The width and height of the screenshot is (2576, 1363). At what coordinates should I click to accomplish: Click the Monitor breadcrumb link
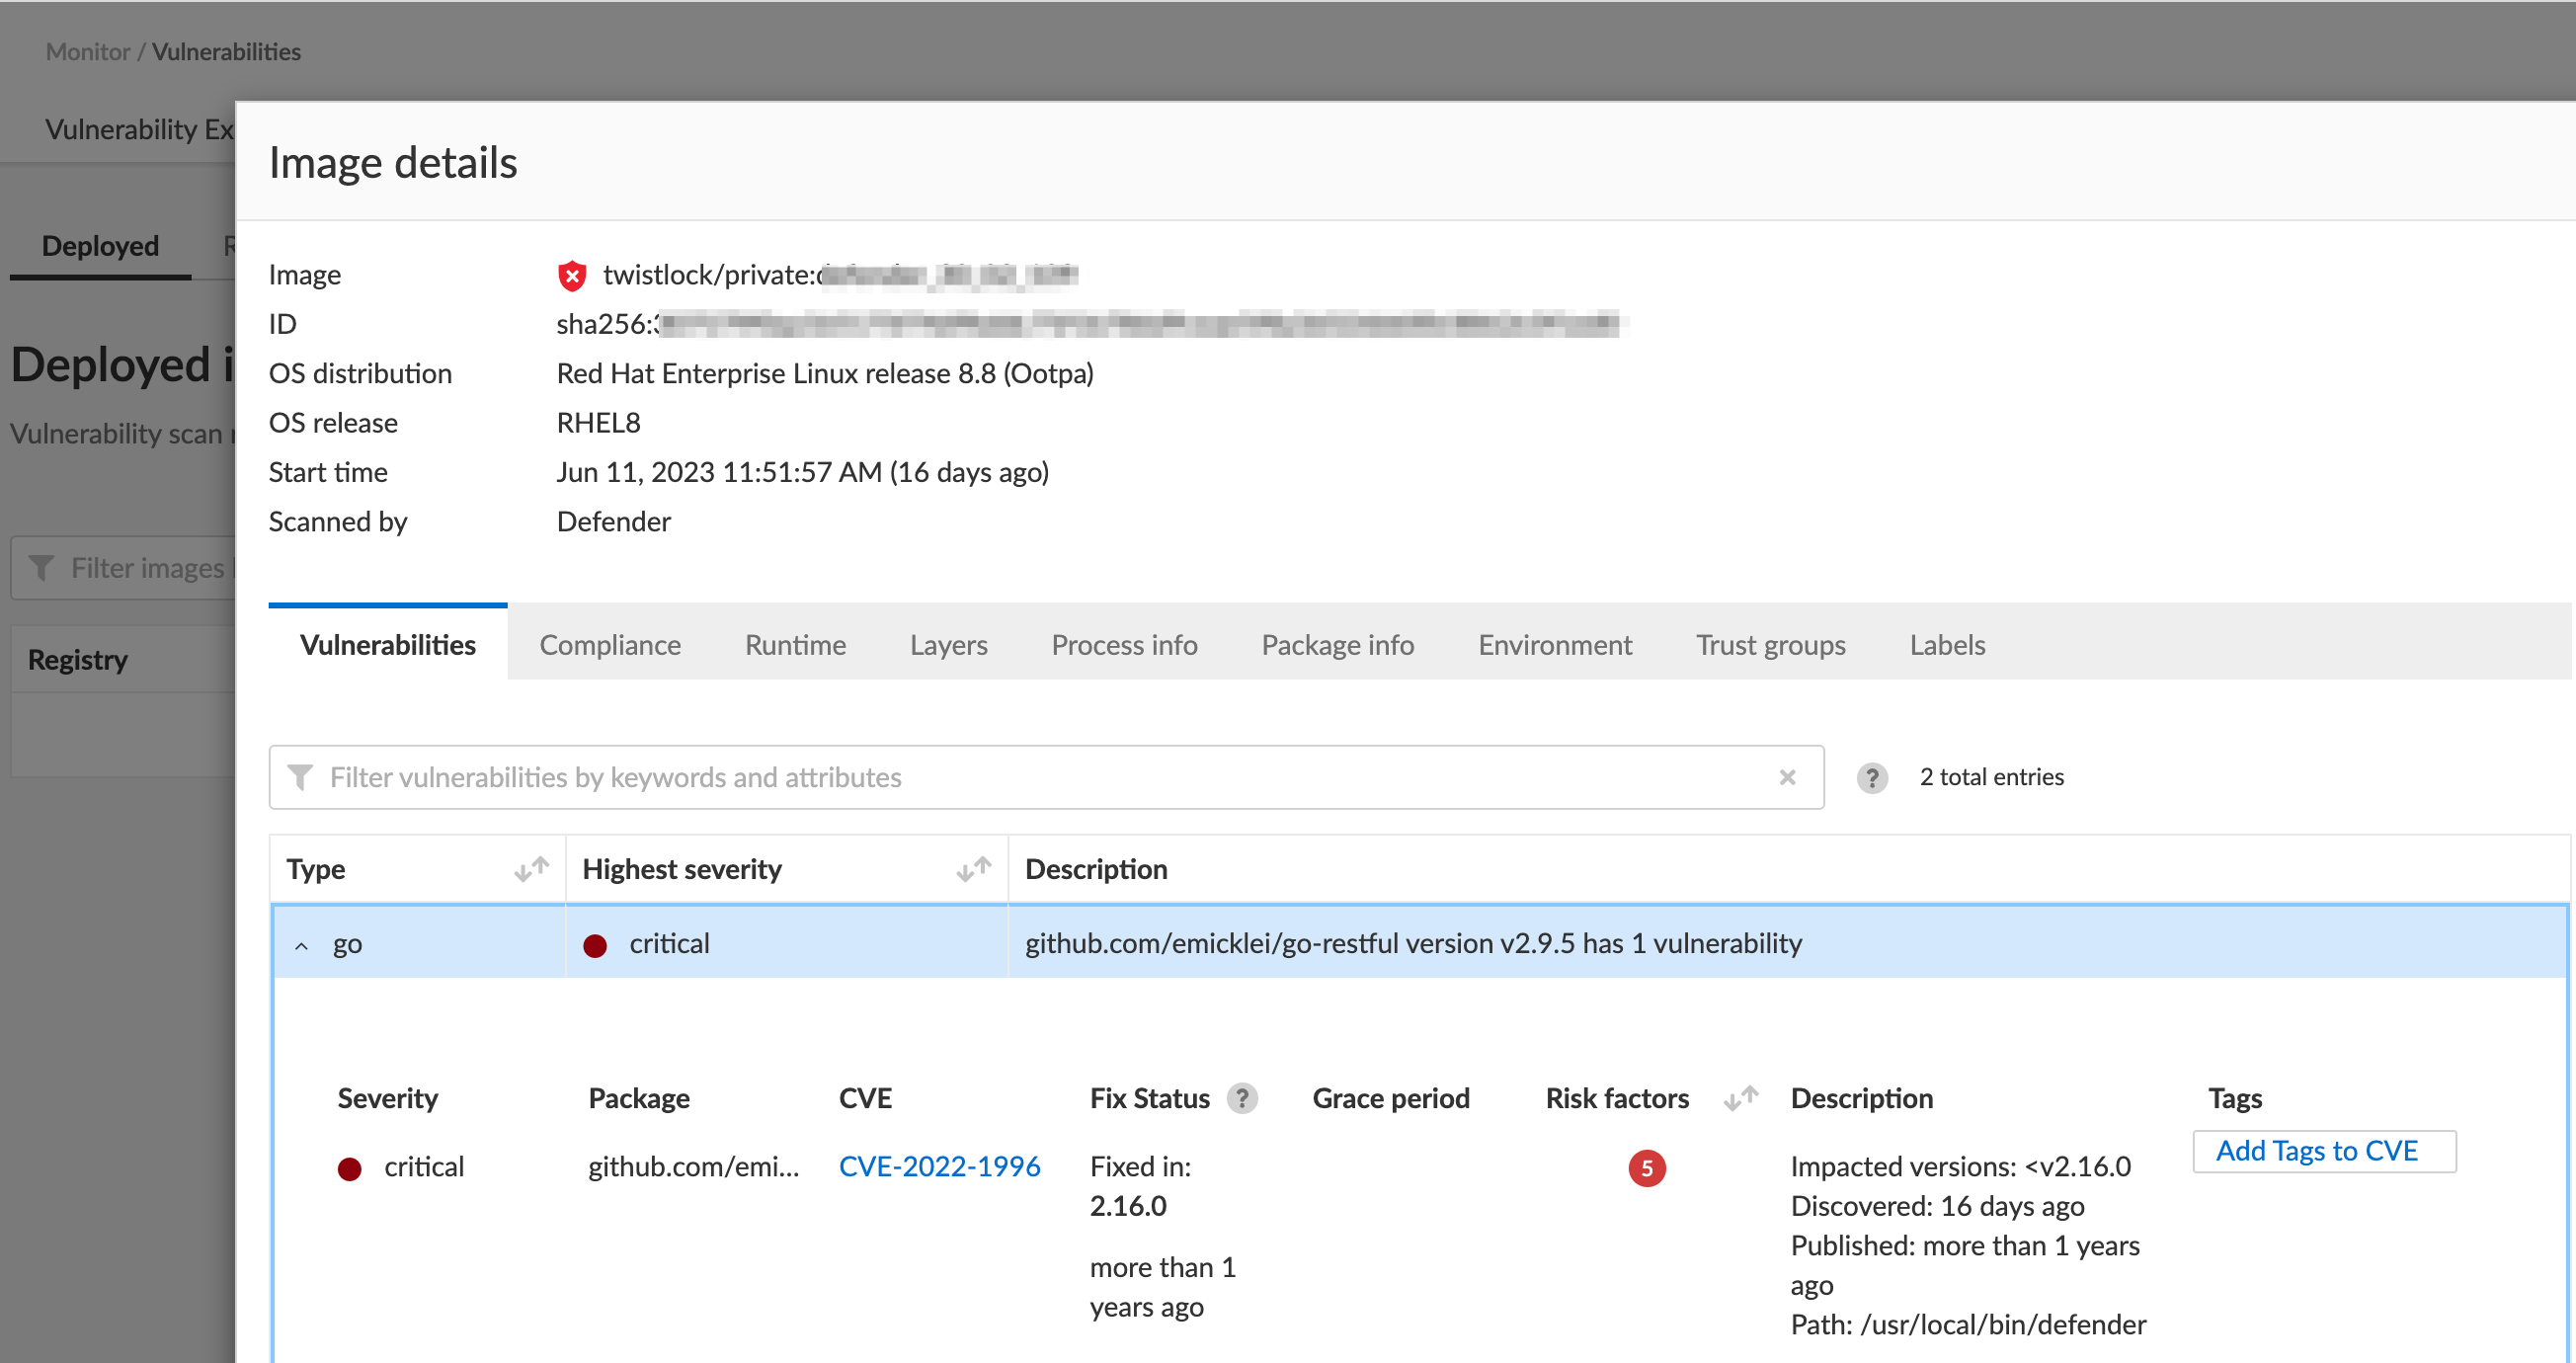click(88, 51)
